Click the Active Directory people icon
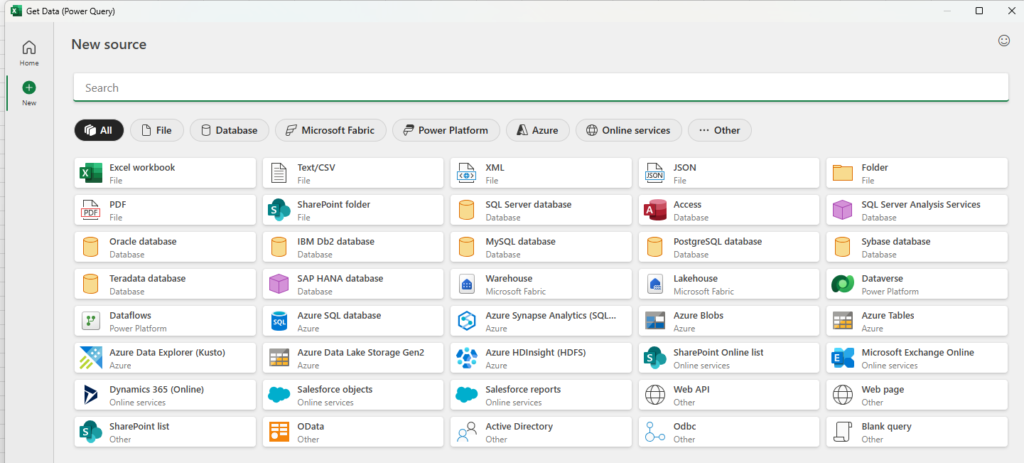The image size is (1024, 463). click(466, 432)
